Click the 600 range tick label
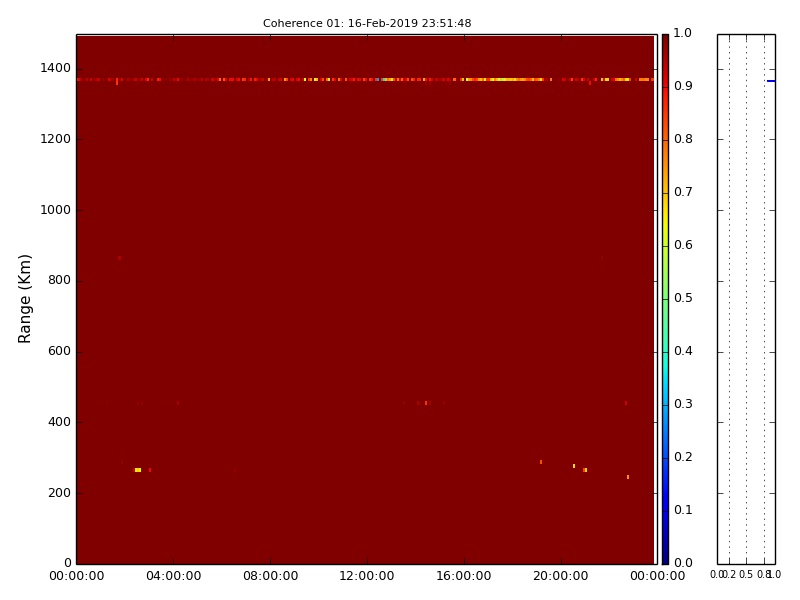The image size is (800, 600). 59,351
